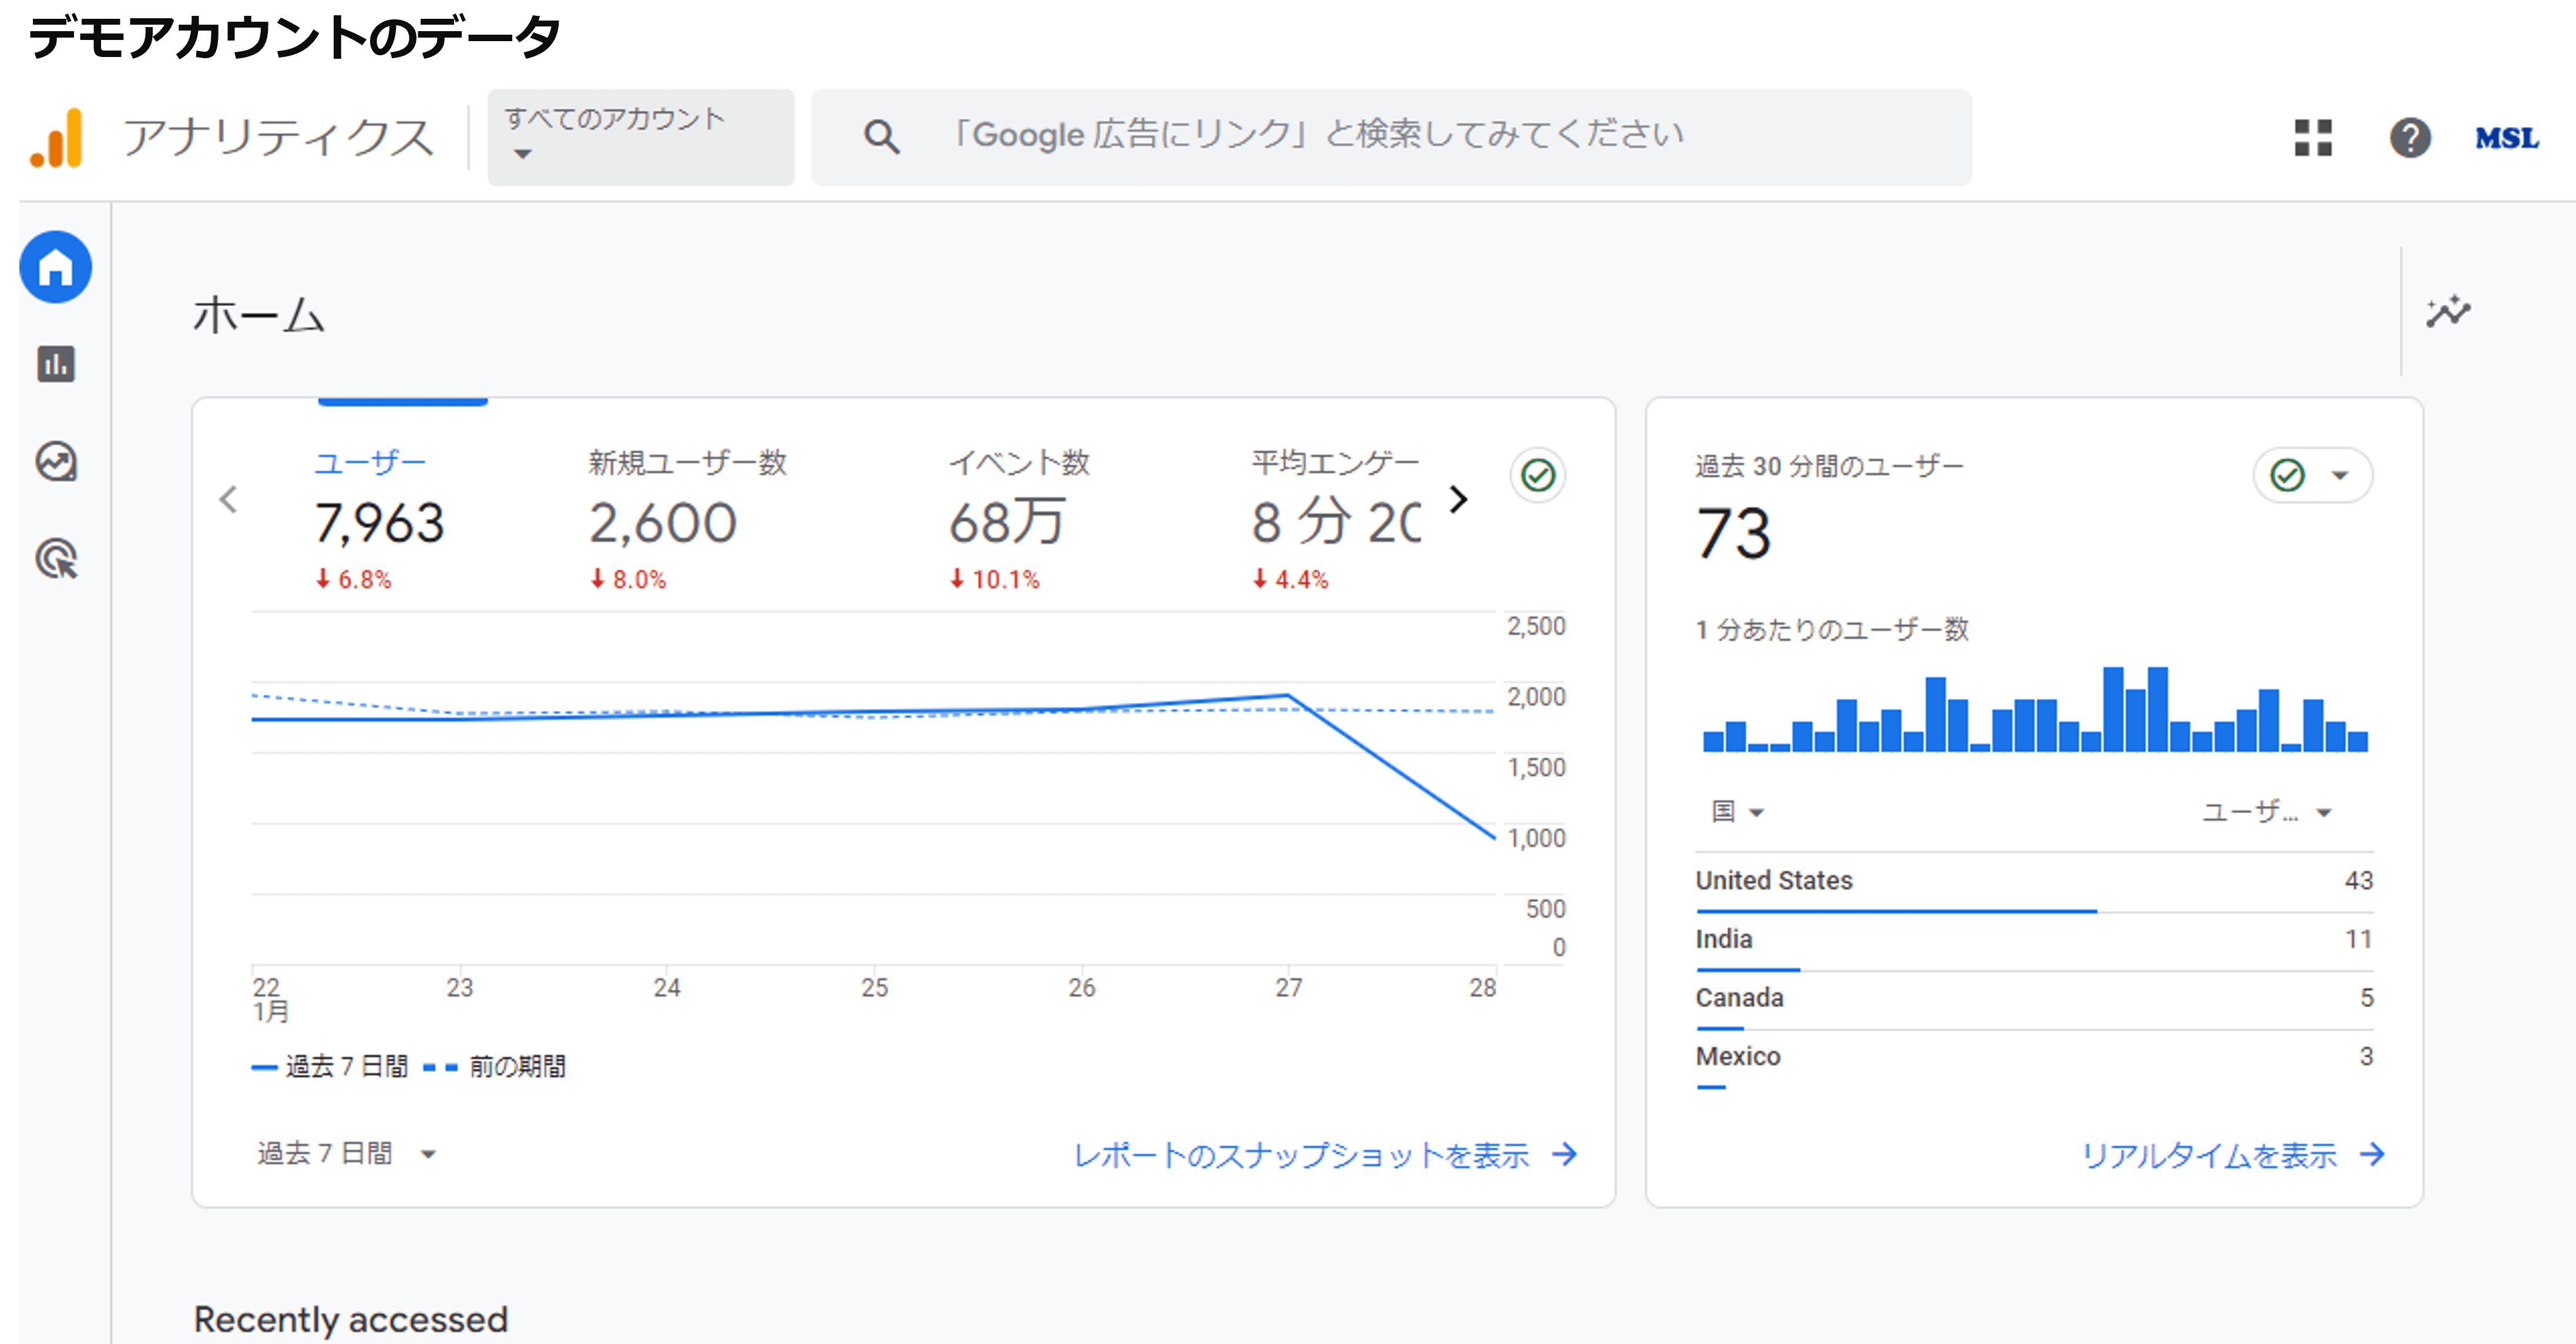The image size is (2576, 1344).
Task: Select the 平均エンゲージ metric tab
Action: pyautogui.click(x=1336, y=519)
